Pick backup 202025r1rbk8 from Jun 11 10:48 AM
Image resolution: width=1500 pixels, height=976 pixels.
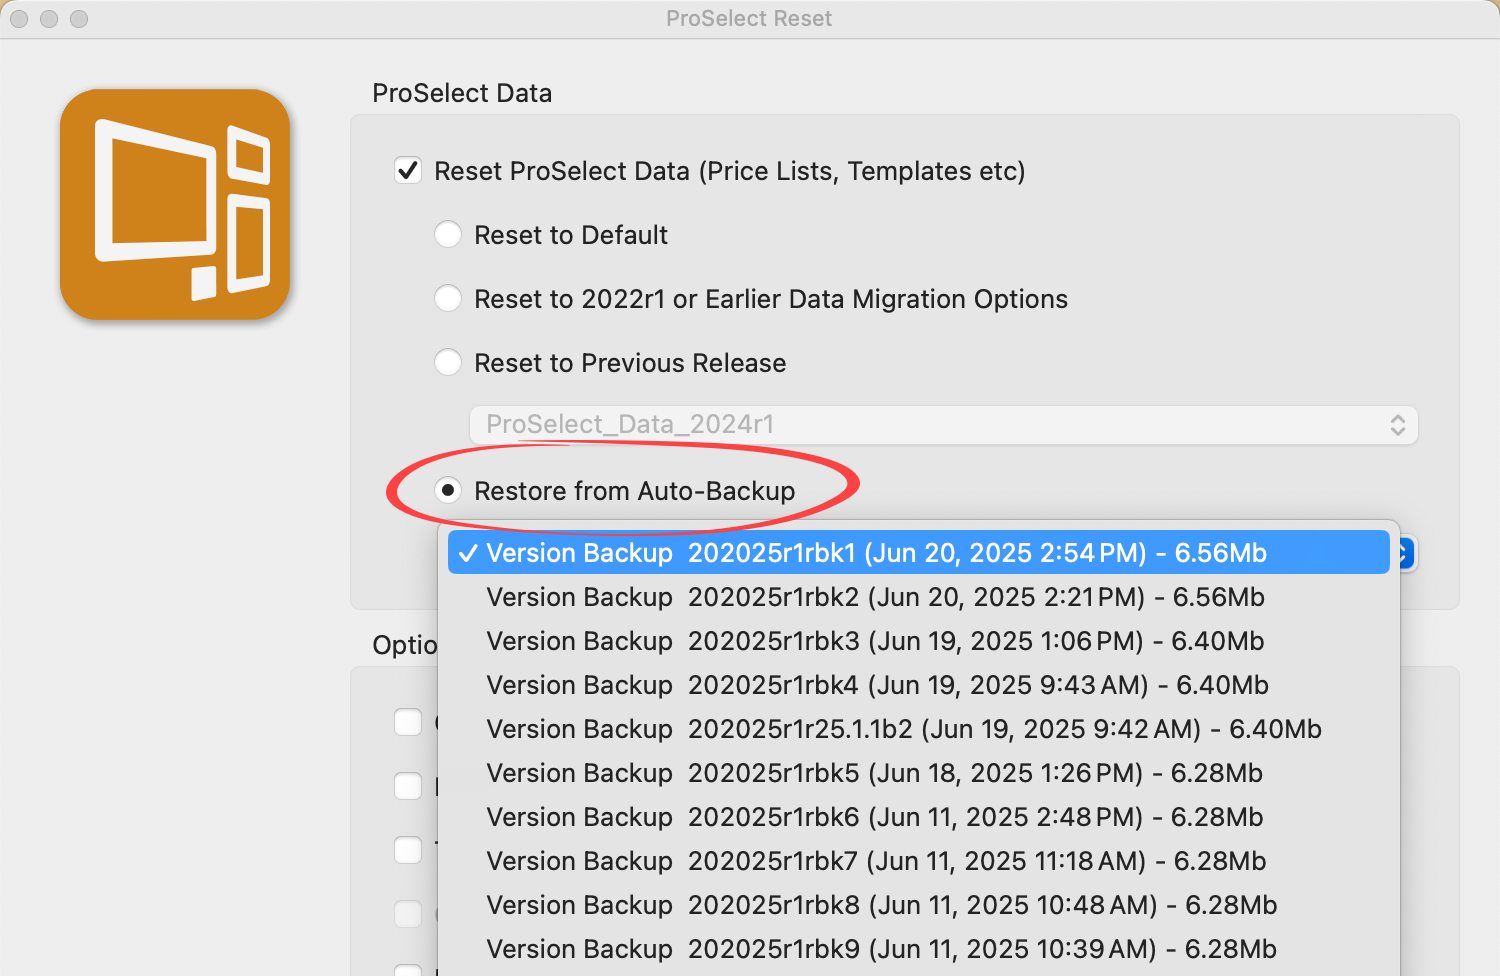point(881,905)
